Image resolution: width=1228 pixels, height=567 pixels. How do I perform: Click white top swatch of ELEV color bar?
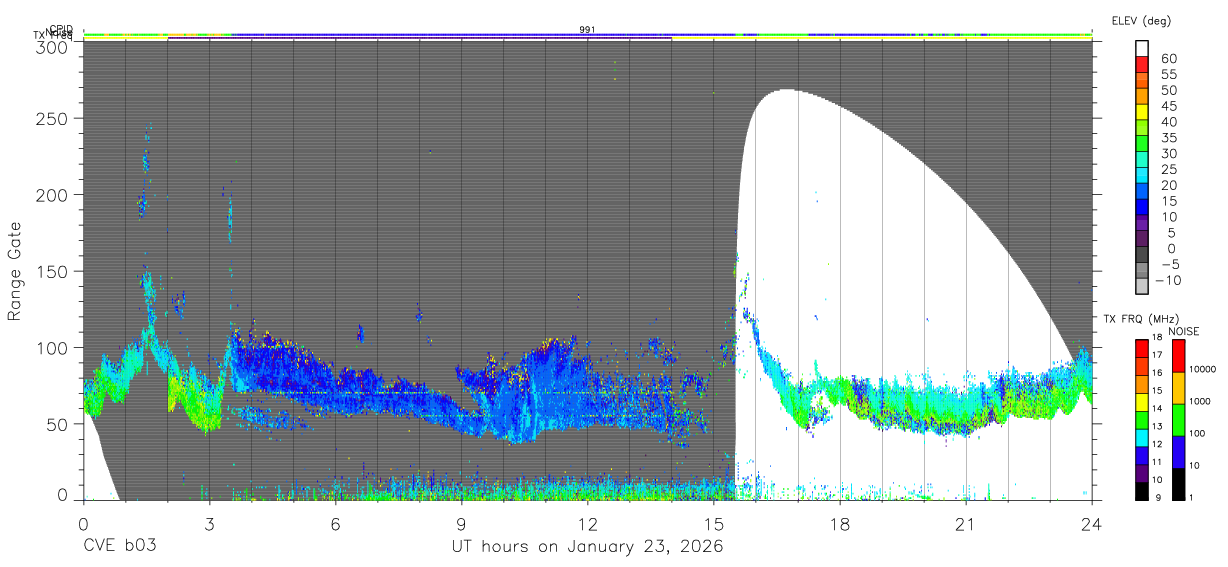[1143, 48]
